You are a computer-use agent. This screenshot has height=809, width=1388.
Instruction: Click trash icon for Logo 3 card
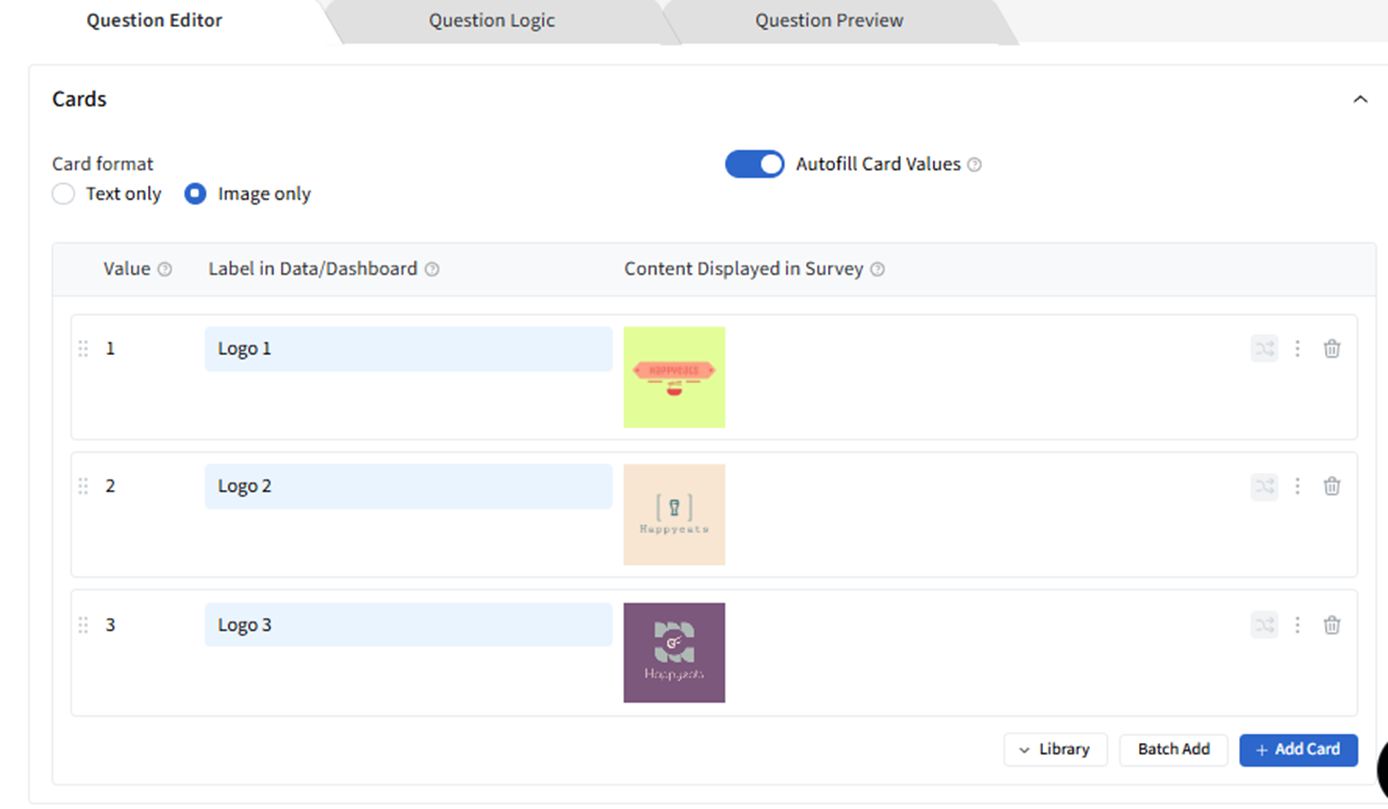[x=1332, y=625]
